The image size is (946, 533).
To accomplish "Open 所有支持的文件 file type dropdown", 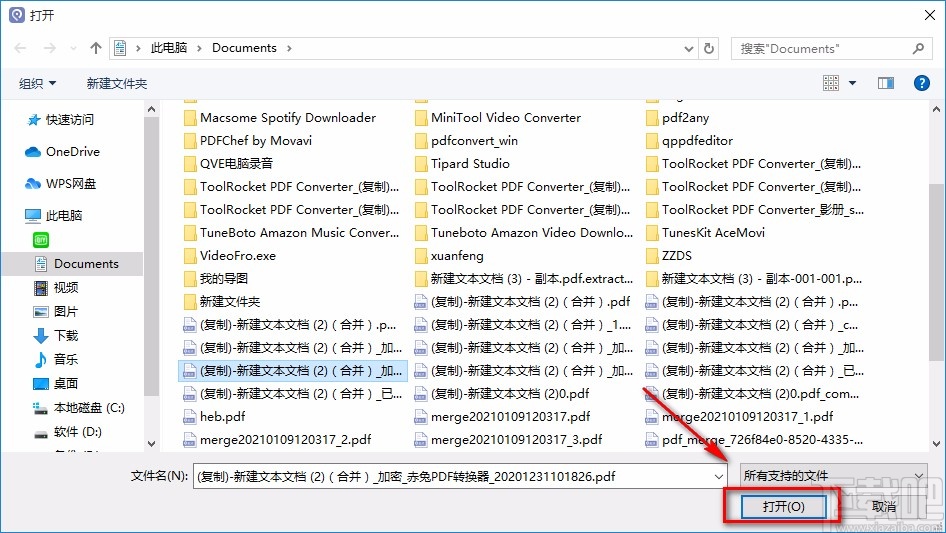I will pyautogui.click(x=834, y=476).
